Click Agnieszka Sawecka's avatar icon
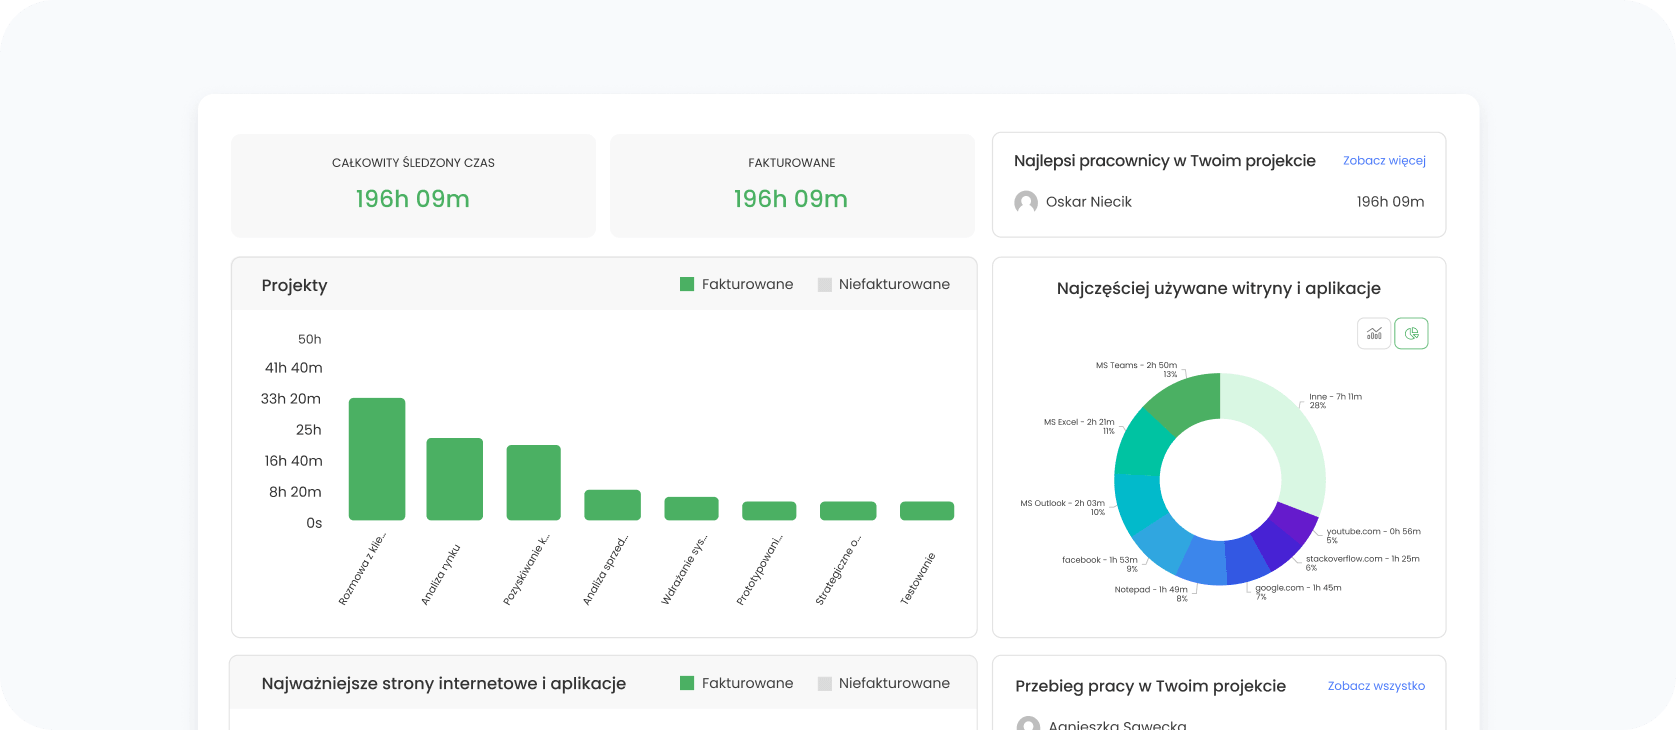1676x730 pixels. [x=1027, y=724]
